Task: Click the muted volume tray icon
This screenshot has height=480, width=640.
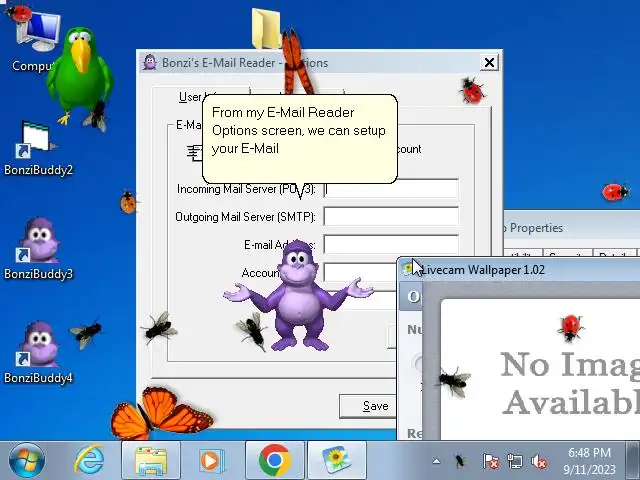Action: 539,462
